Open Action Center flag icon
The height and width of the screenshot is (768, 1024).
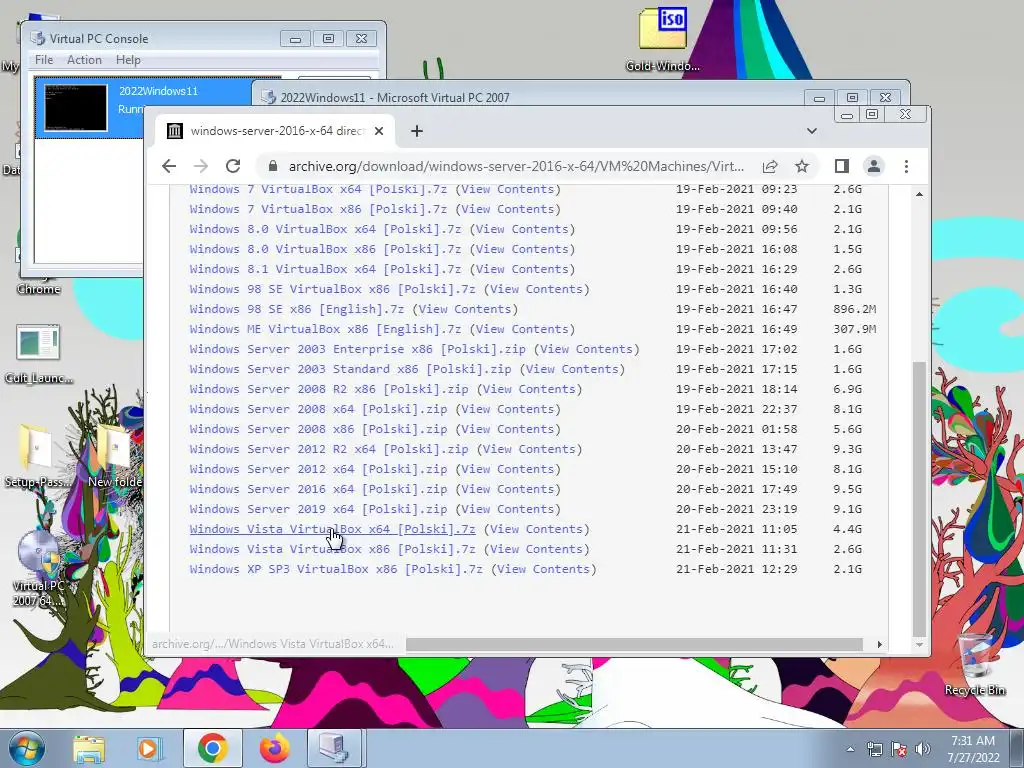point(899,750)
